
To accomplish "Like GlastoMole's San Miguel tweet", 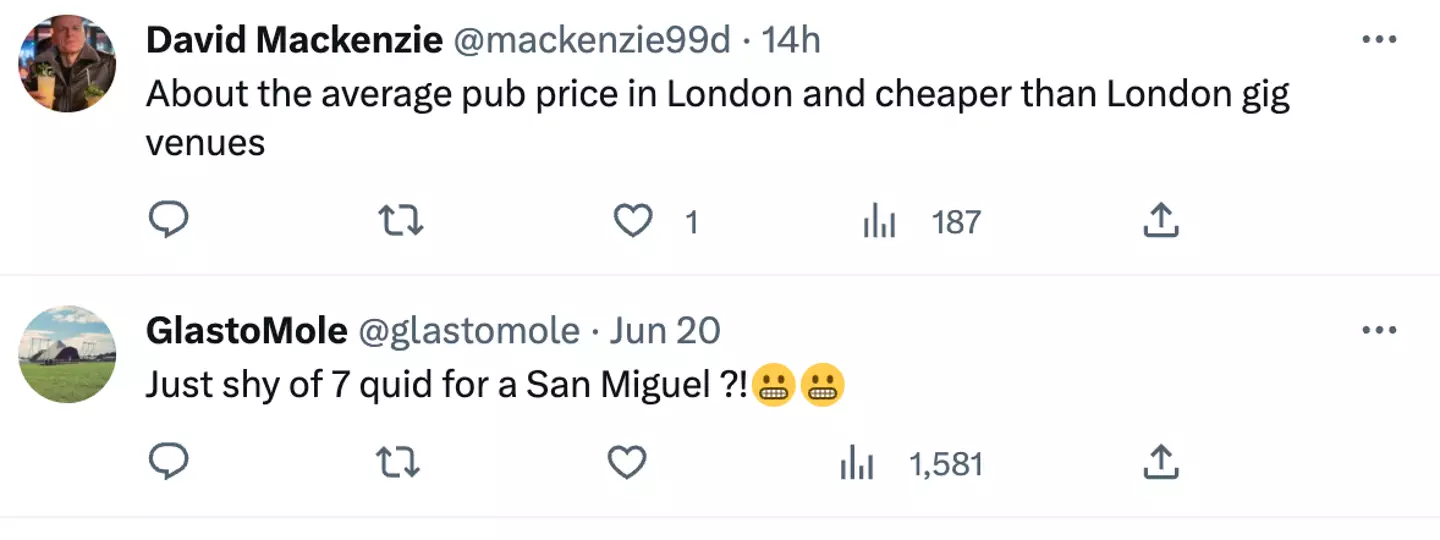I will 628,463.
